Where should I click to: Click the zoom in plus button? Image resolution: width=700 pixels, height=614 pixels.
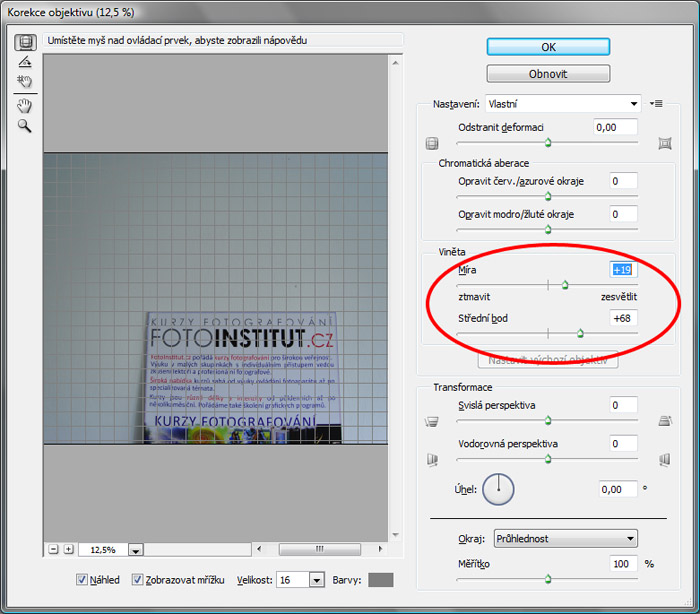[x=68, y=549]
